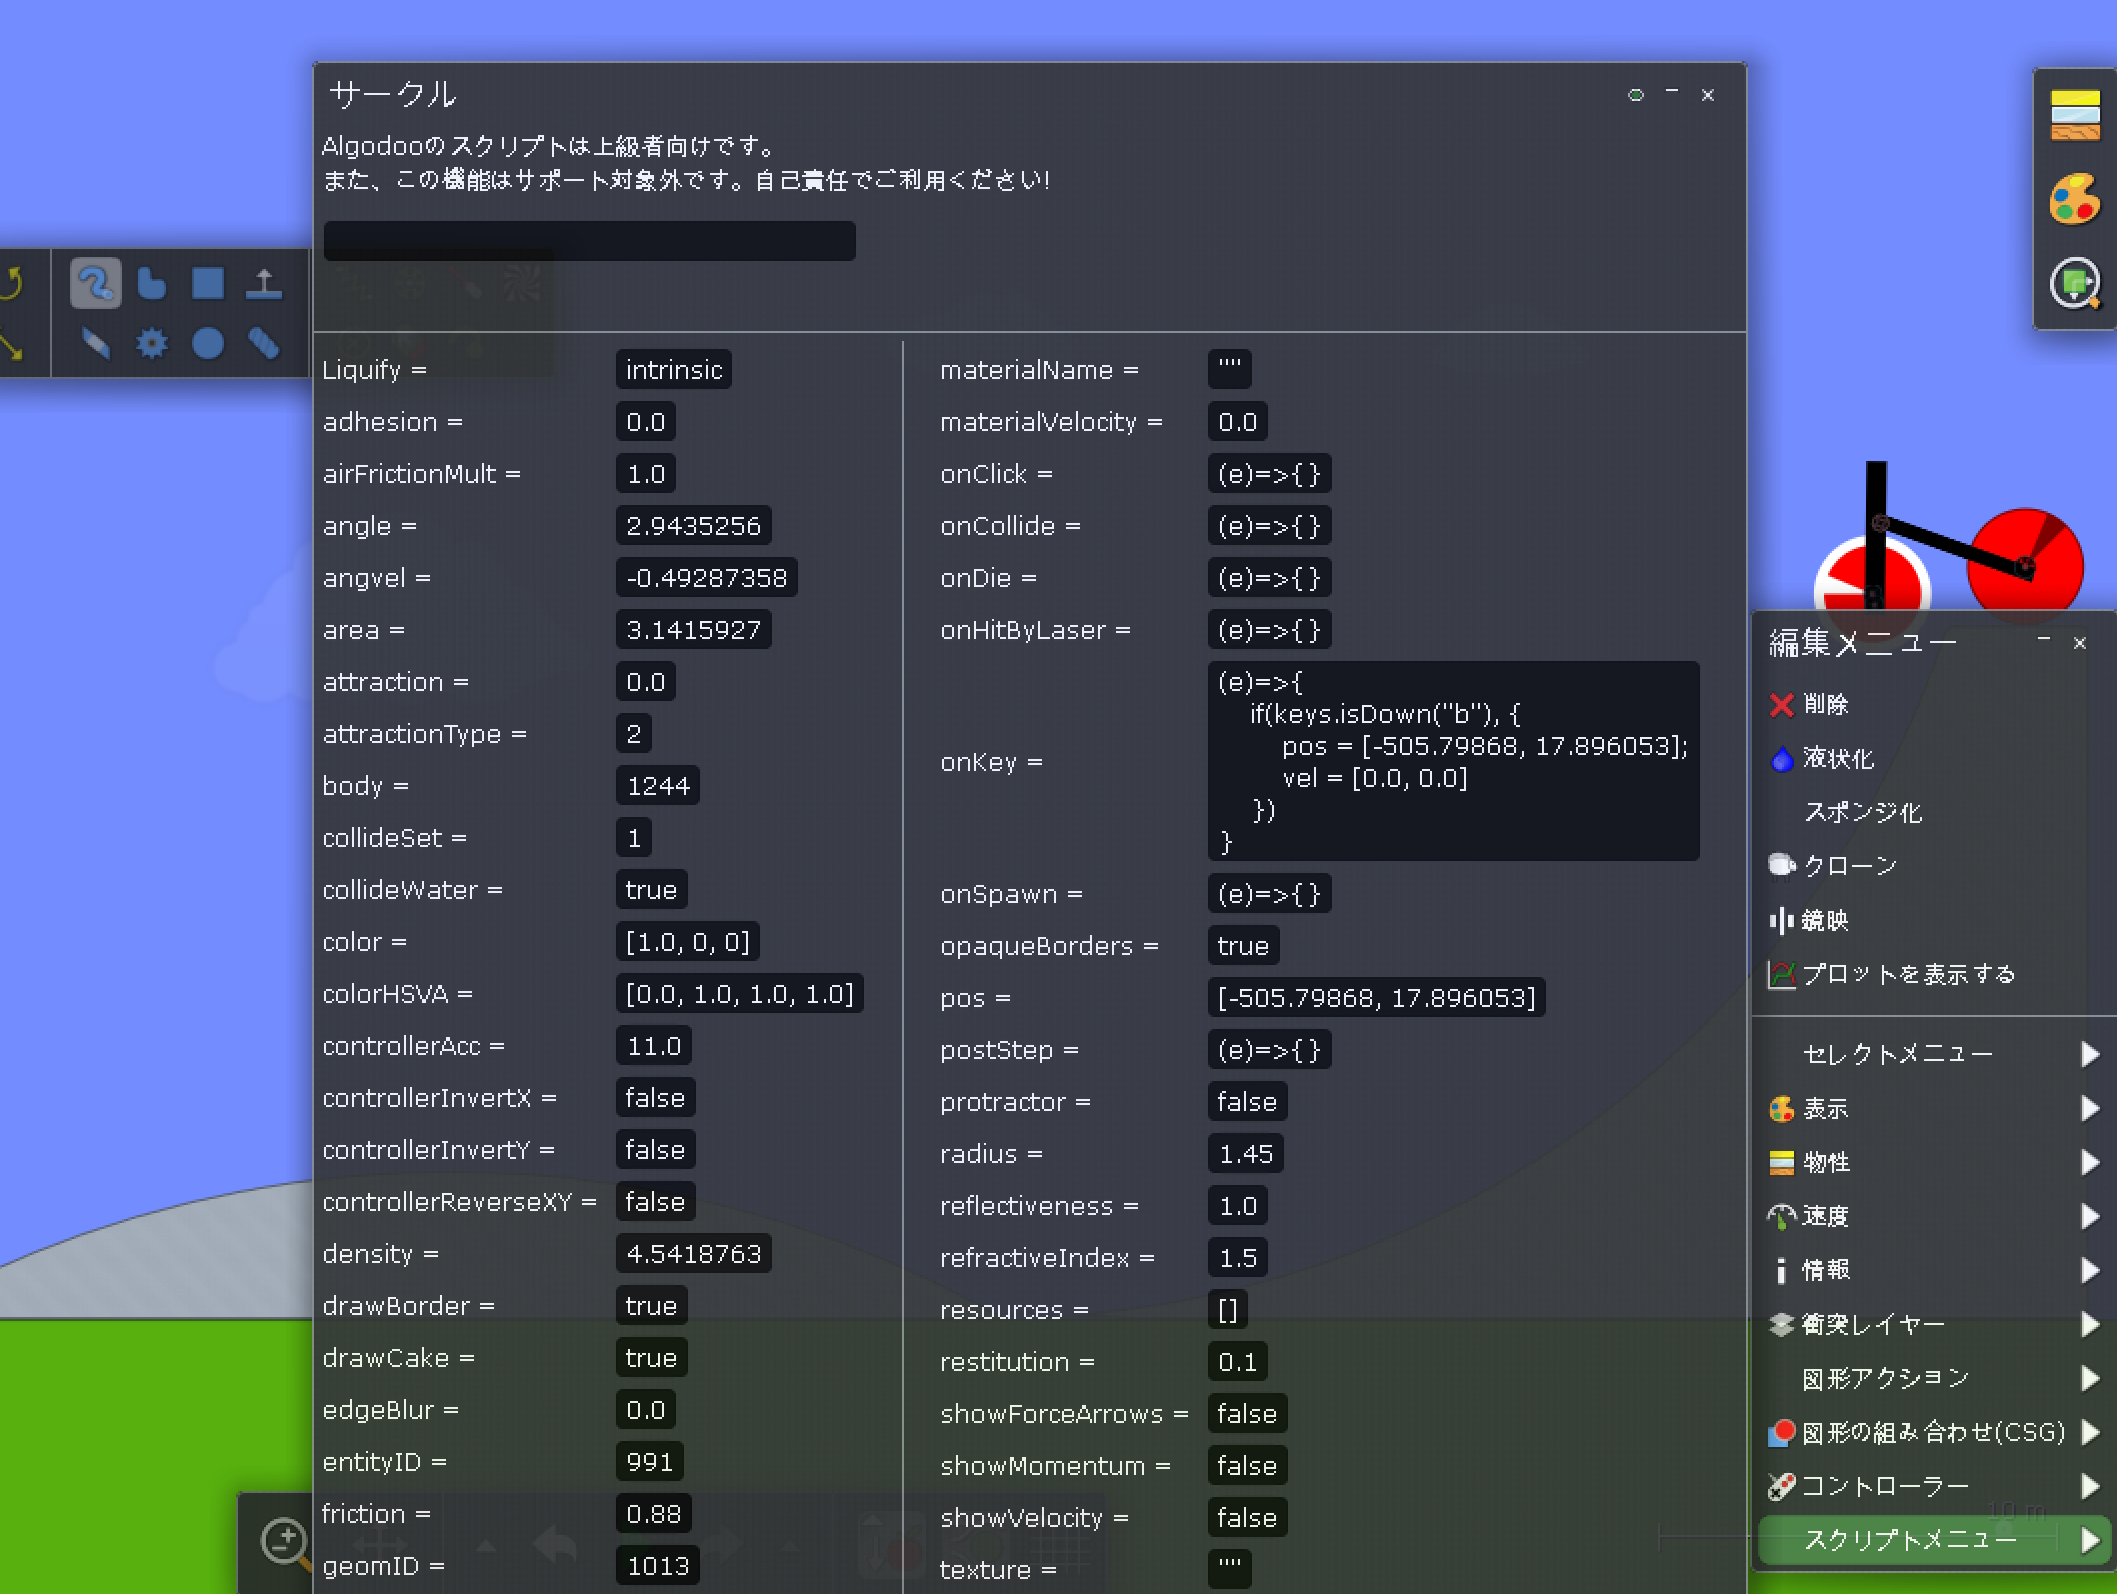Select the Sketch tool
Screen dimensions: 2117x1594
coord(95,284)
